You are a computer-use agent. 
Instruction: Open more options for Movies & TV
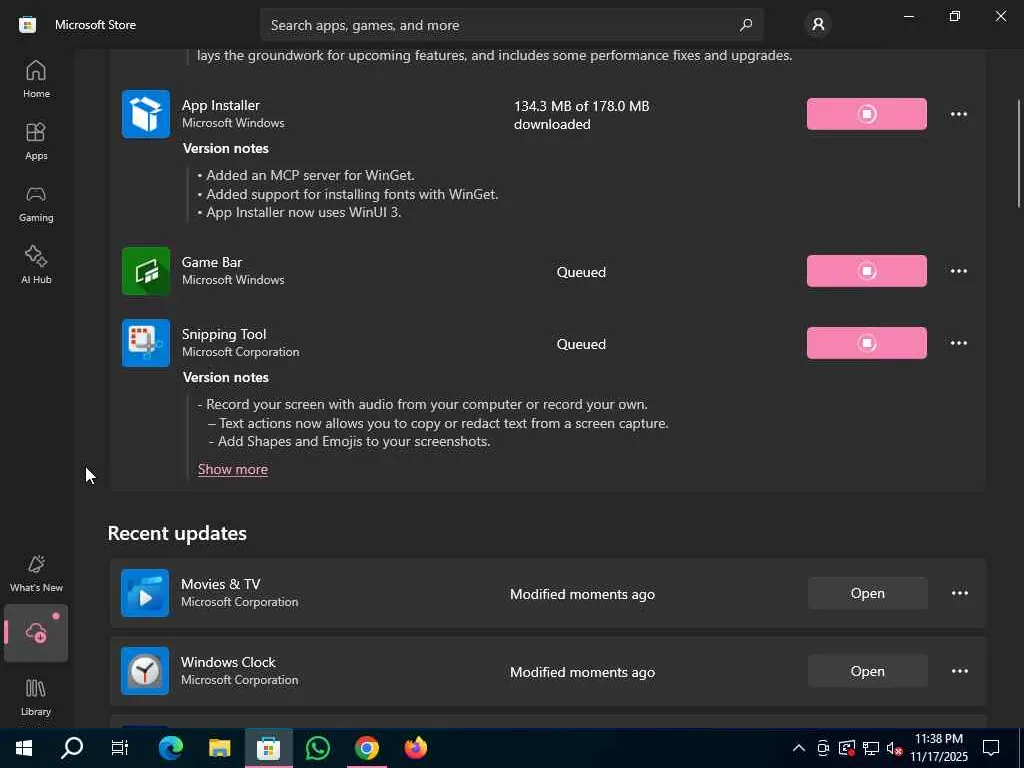[x=959, y=593]
